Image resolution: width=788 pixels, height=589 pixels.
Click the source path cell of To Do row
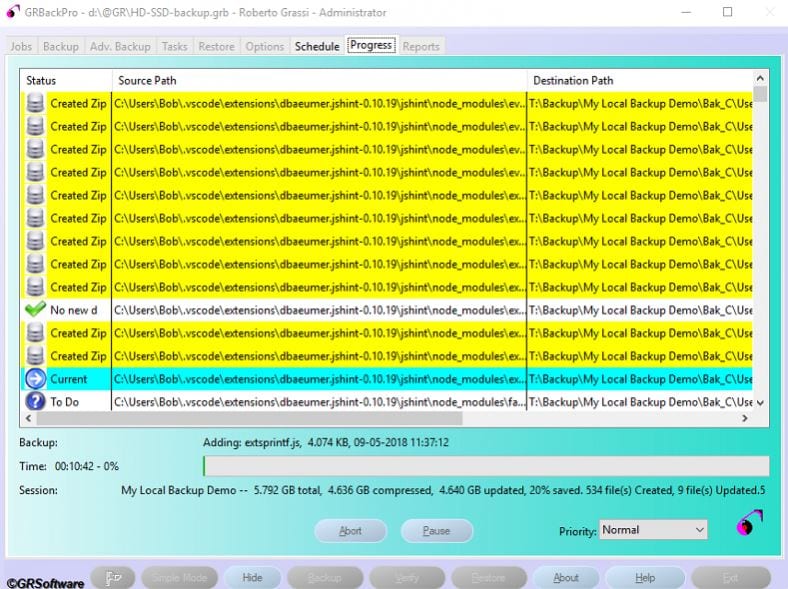pos(320,402)
